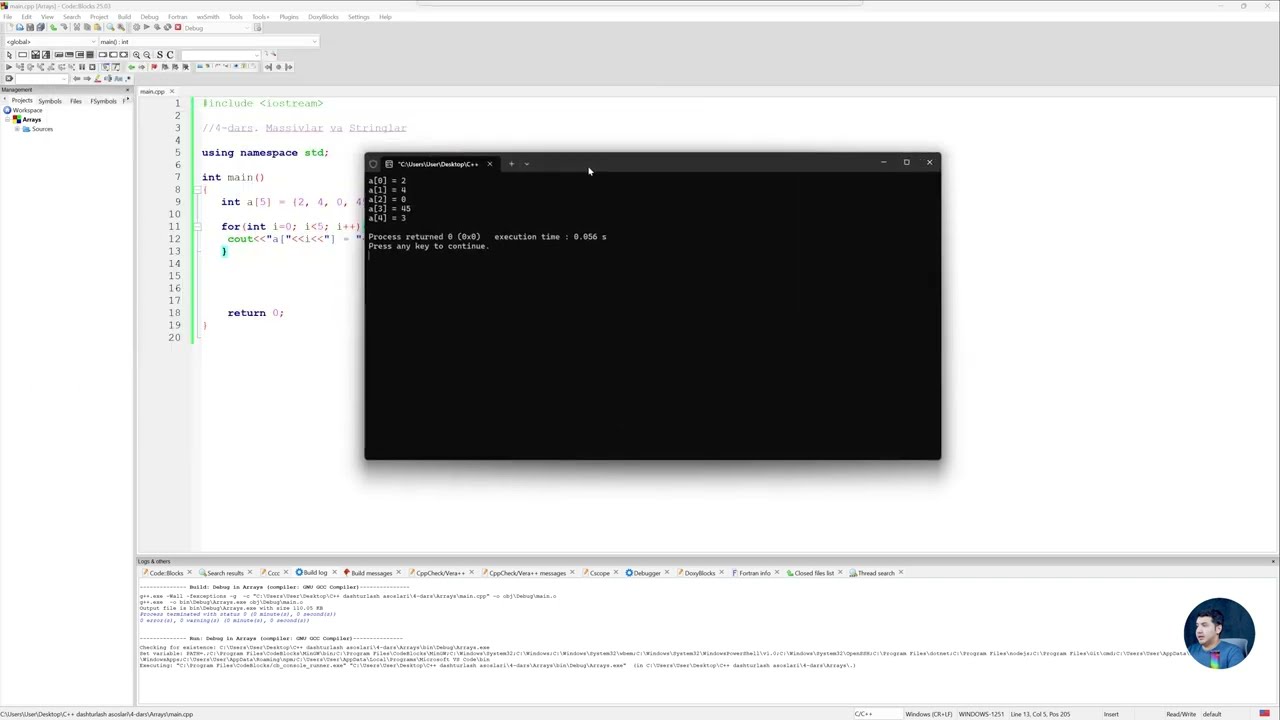Switch to the Debugger log tab
This screenshot has height=720, width=1280.
[x=646, y=573]
